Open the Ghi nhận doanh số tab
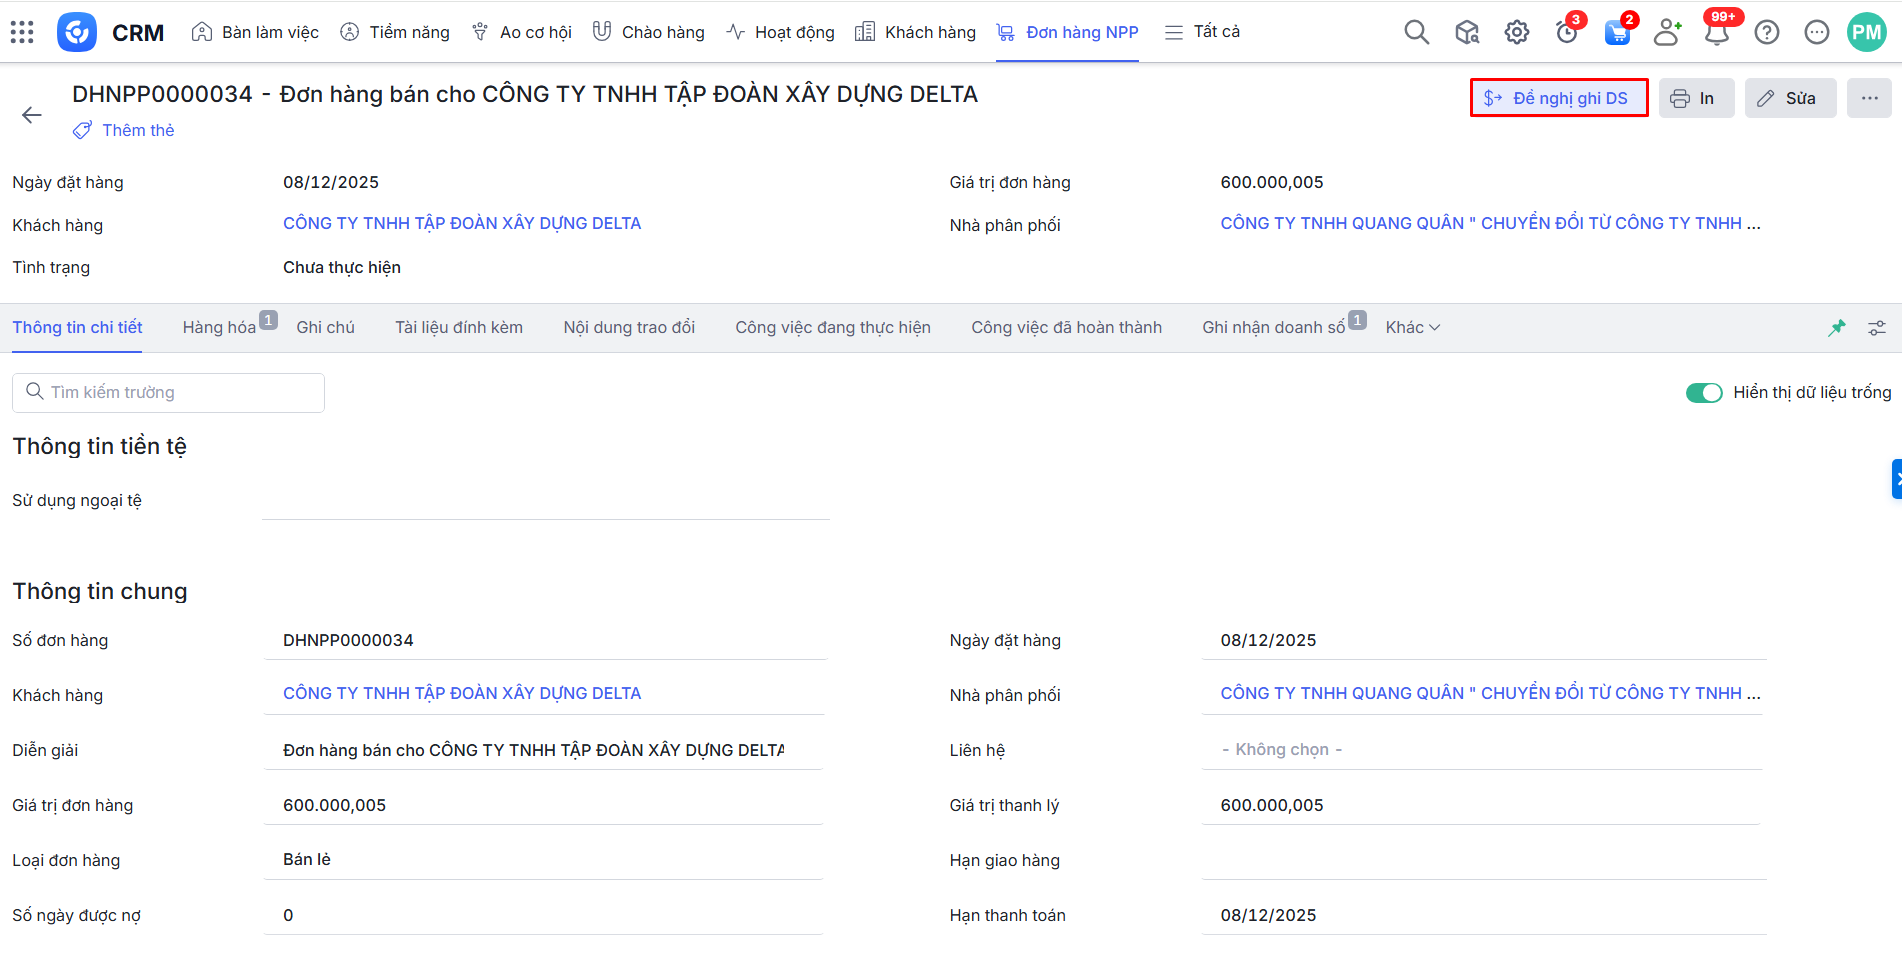Viewport: 1902px width, 954px height. point(1273,328)
